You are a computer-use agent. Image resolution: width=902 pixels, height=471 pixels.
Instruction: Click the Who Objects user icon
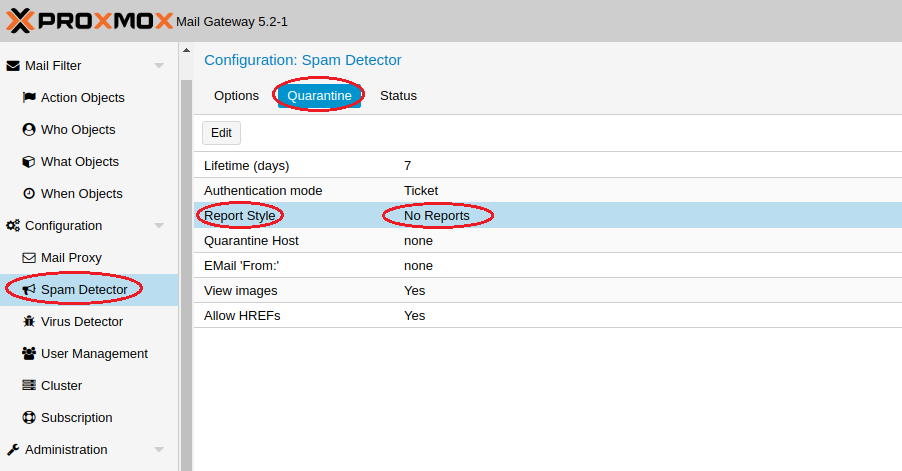pos(29,129)
